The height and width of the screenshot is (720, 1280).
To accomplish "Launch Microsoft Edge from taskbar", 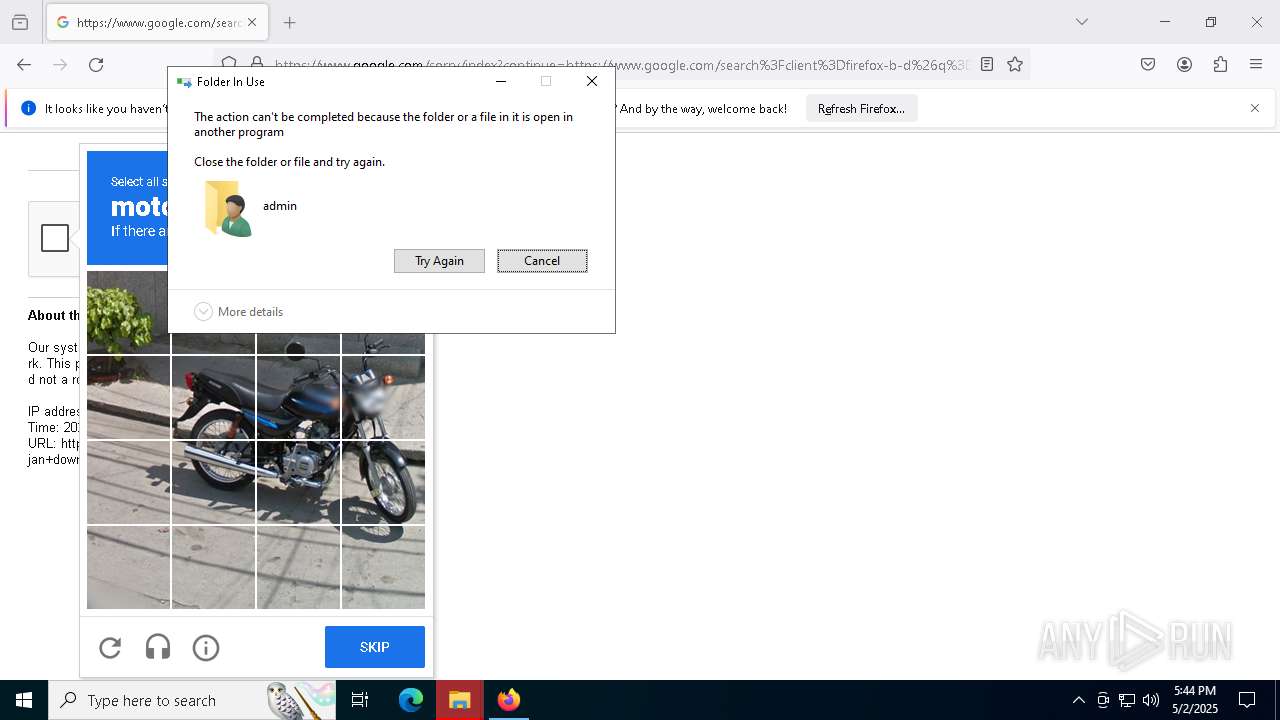I will pos(411,700).
